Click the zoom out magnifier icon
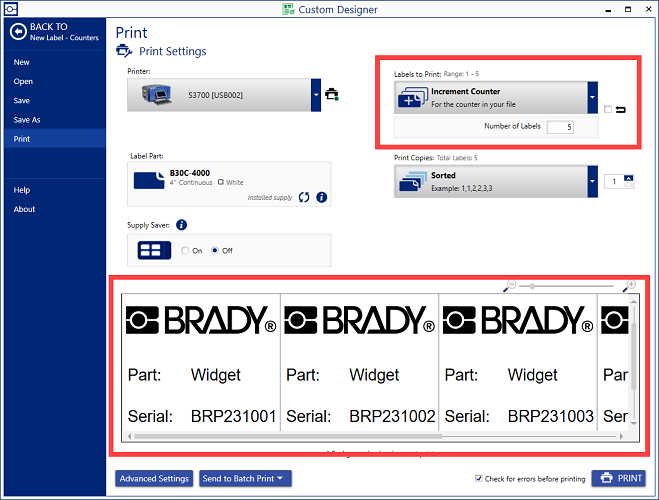The image size is (659, 500). (510, 286)
